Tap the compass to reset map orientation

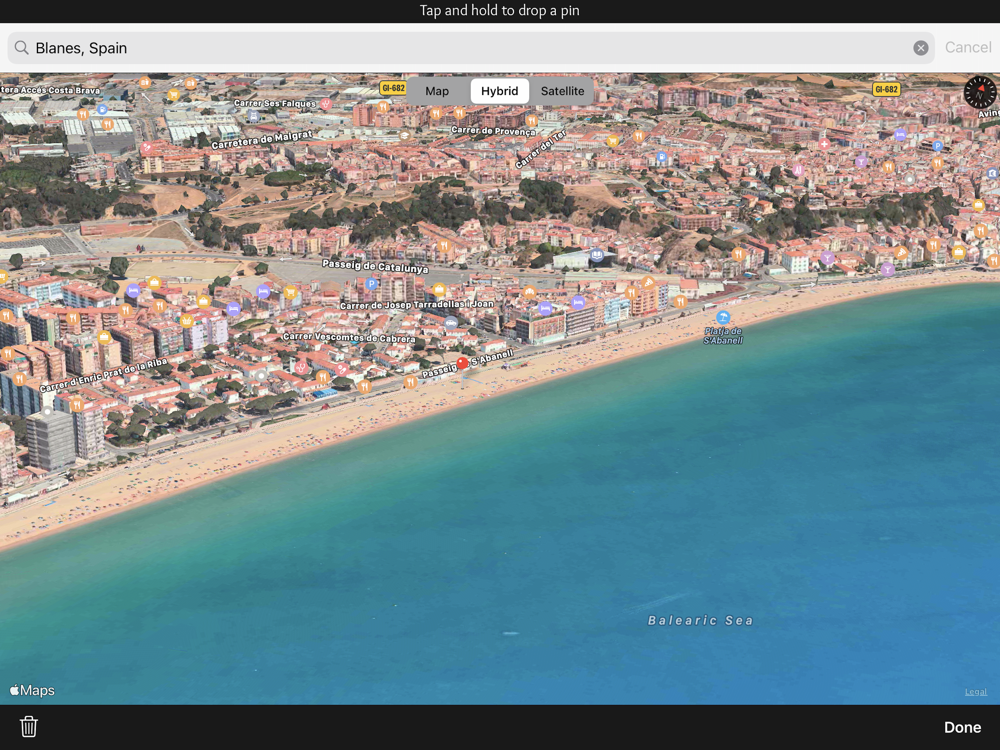point(980,92)
